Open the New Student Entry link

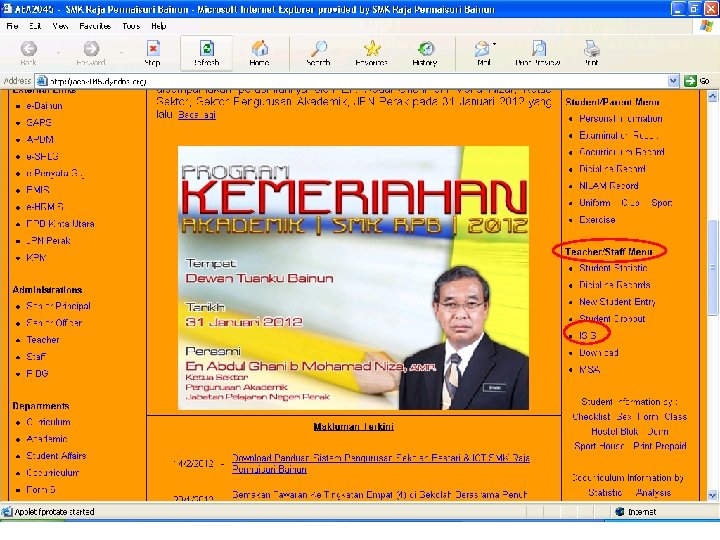[x=617, y=302]
